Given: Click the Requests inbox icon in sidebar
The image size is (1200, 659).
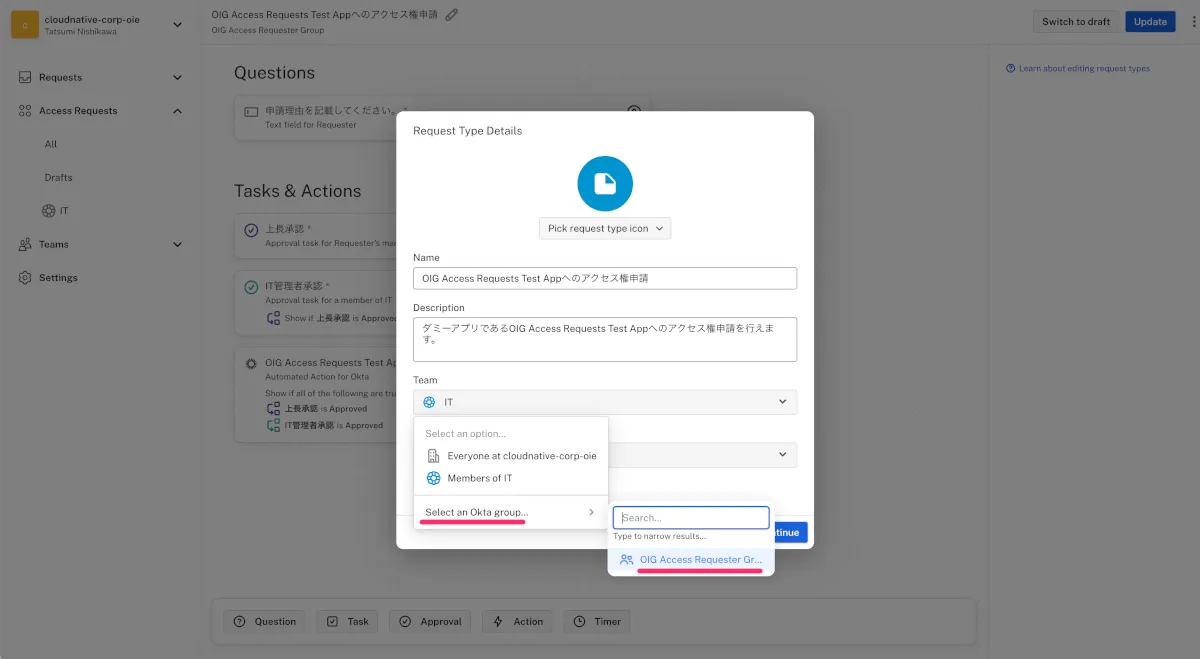Looking at the screenshot, I should pyautogui.click(x=25, y=78).
